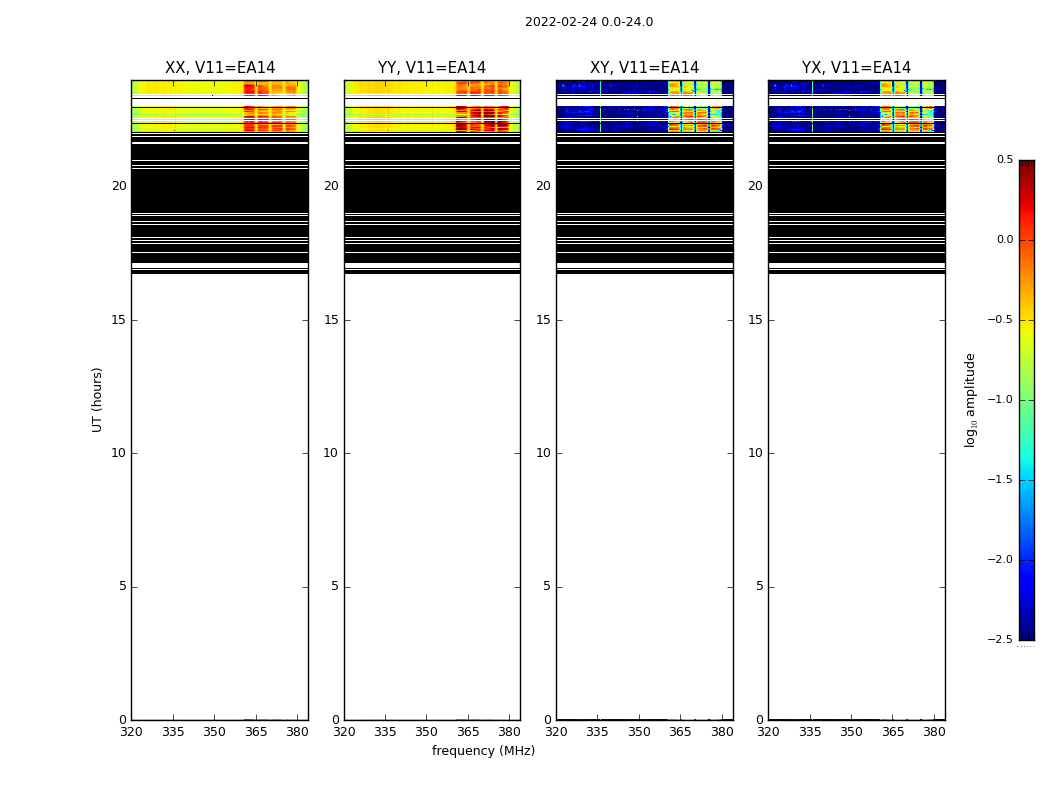Click the YX panel blue spectrogram area
The image size is (1050, 800).
[x=824, y=118]
